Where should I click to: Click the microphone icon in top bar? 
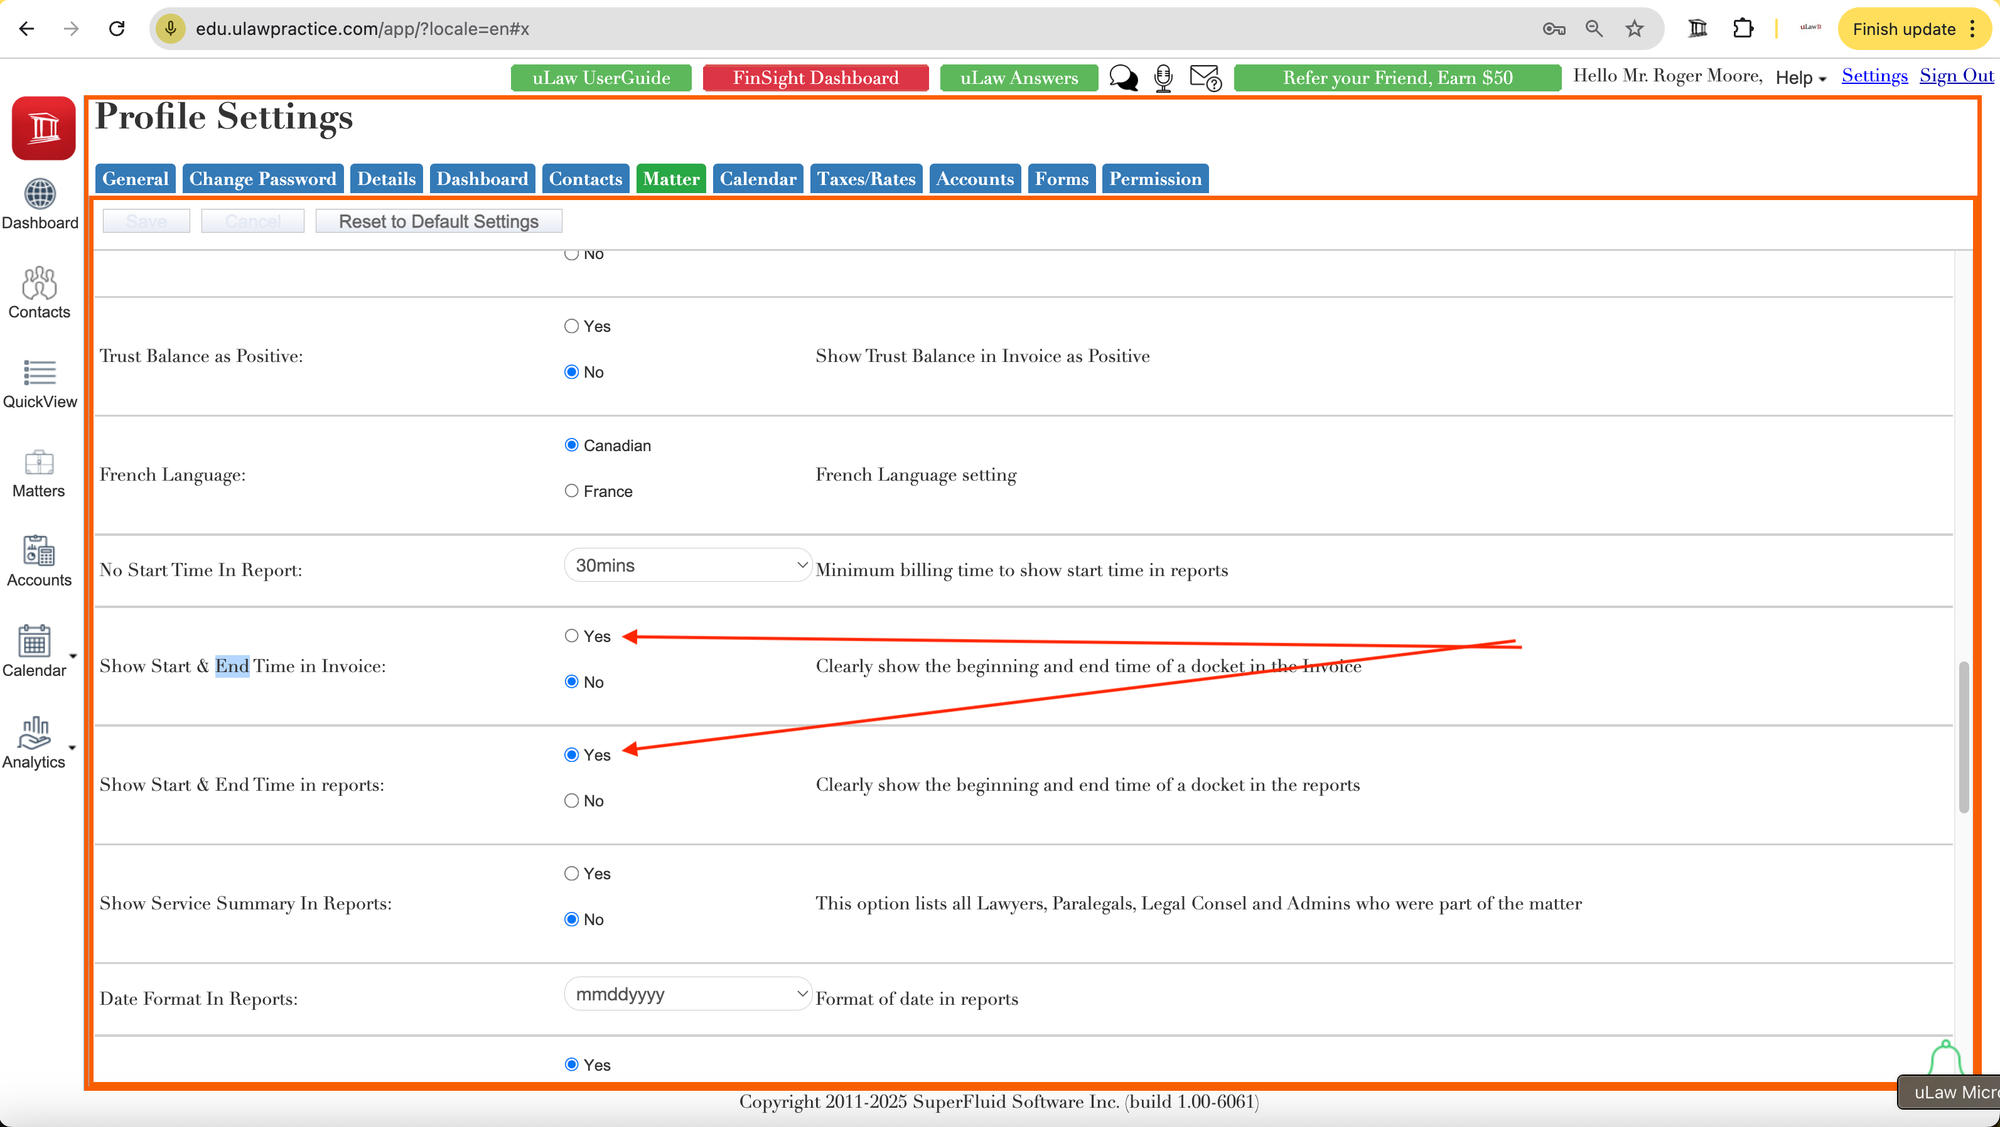1163,78
